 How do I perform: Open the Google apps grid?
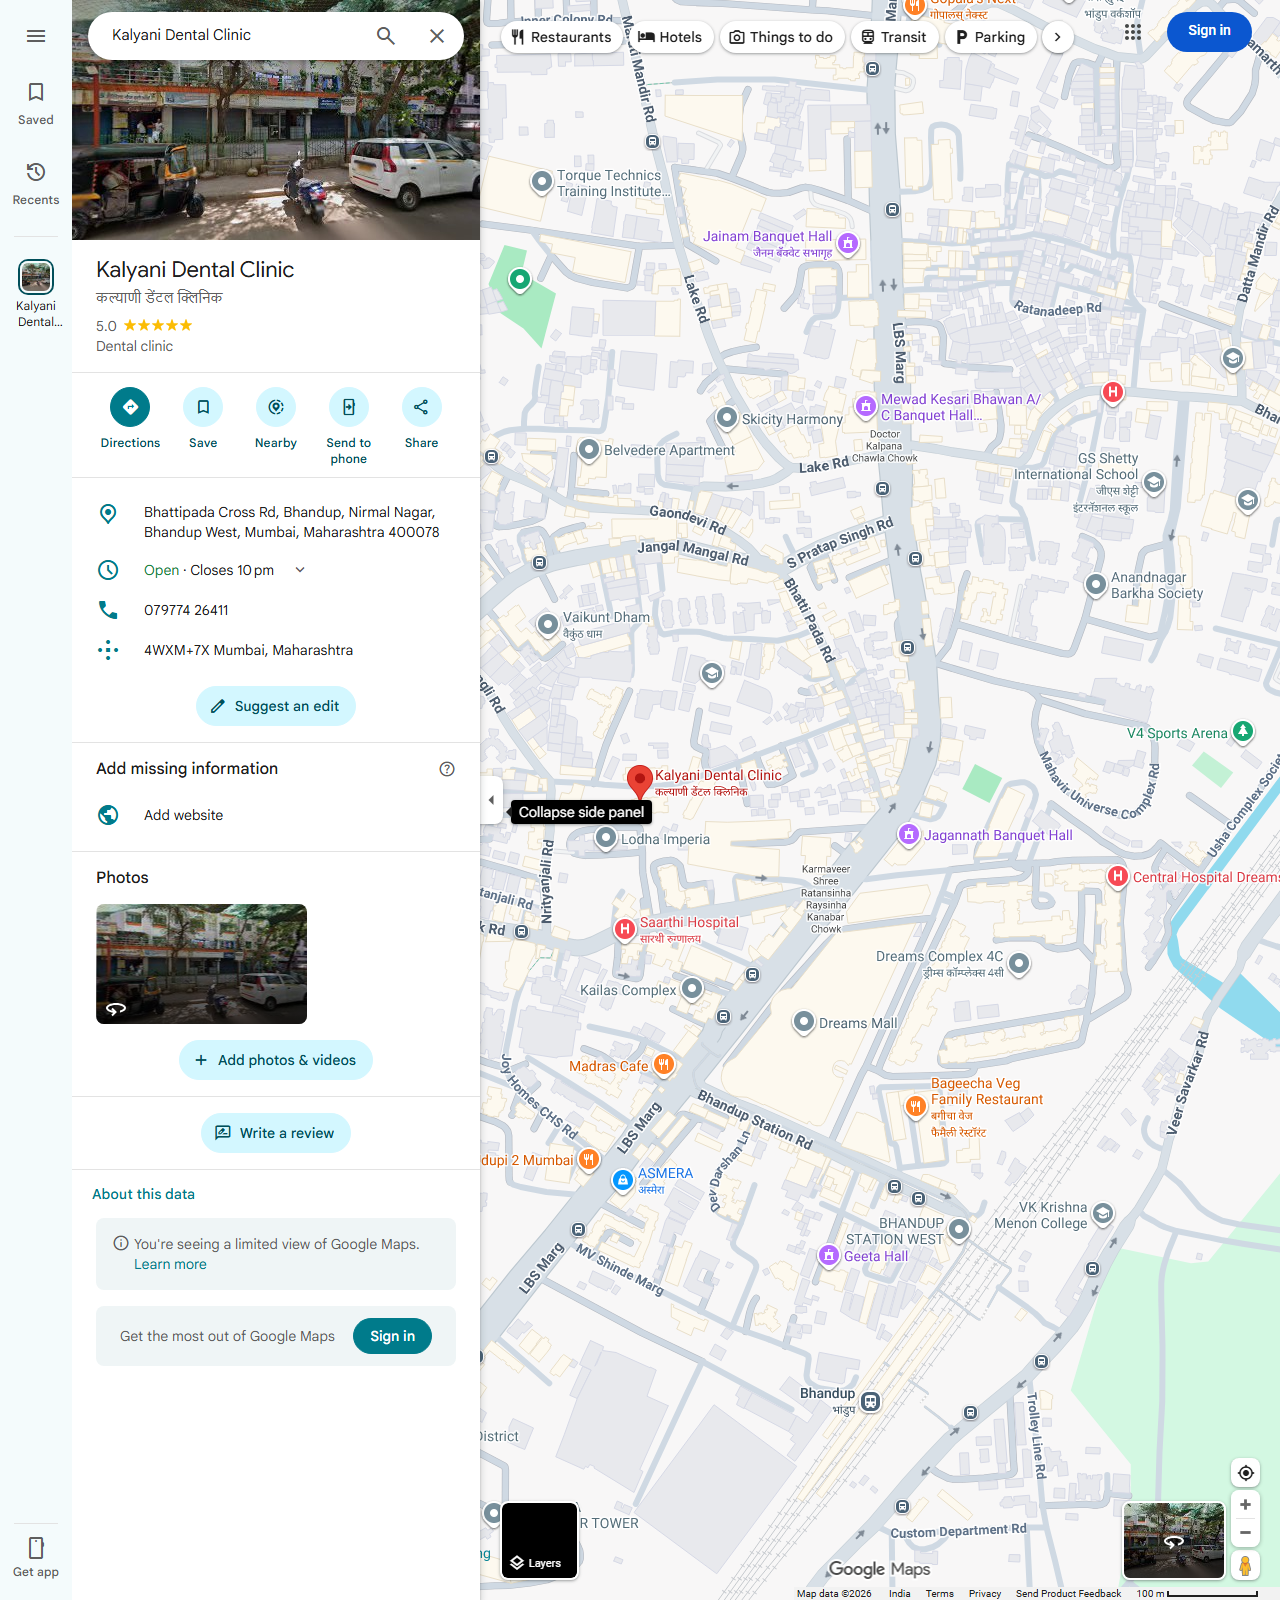[1132, 32]
